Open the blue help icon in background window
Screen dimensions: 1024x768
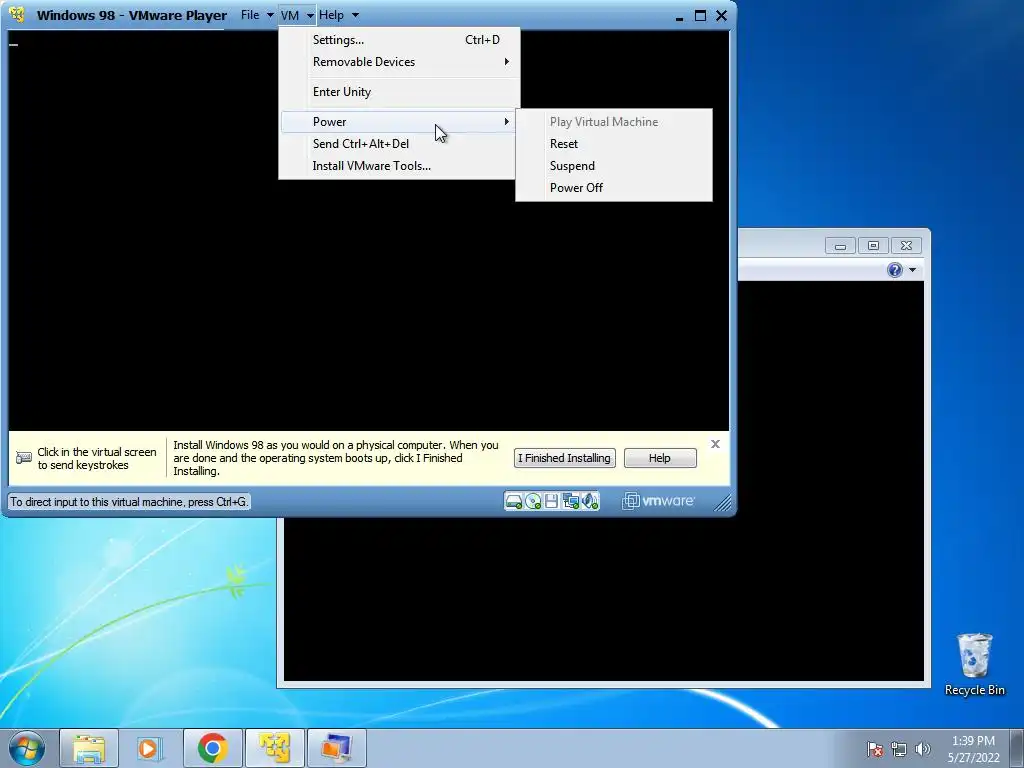click(x=895, y=270)
